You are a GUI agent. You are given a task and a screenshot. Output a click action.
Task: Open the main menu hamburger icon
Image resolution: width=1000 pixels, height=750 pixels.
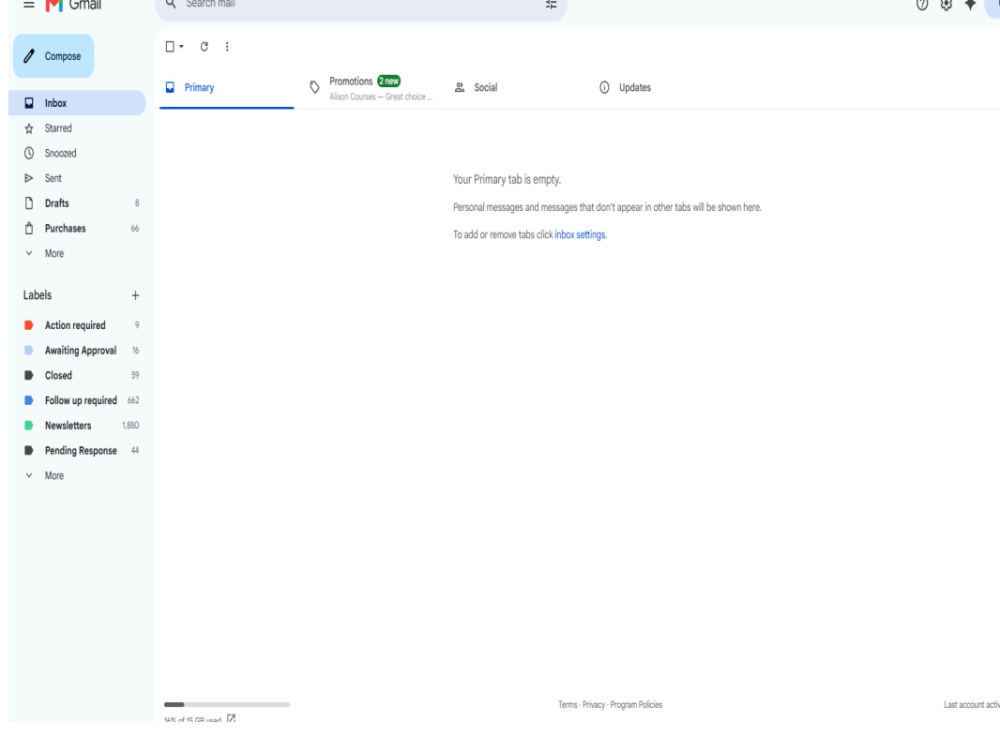click(29, 4)
